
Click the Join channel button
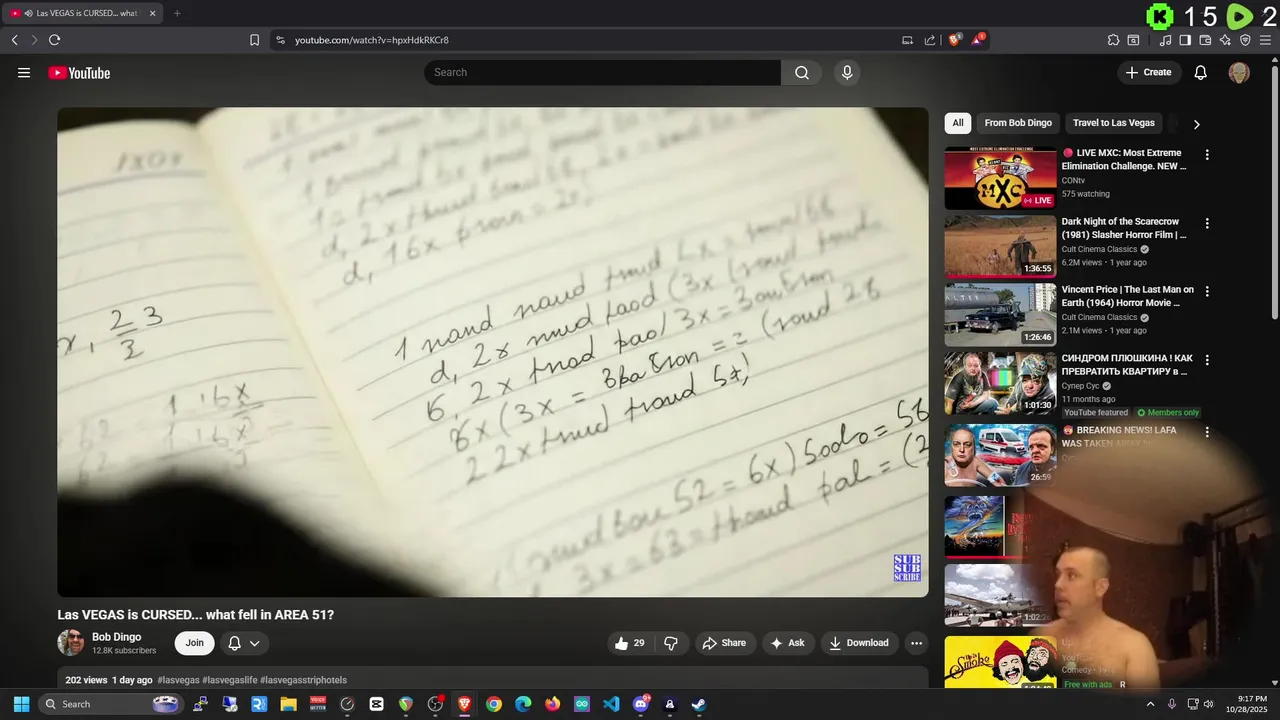coord(194,643)
